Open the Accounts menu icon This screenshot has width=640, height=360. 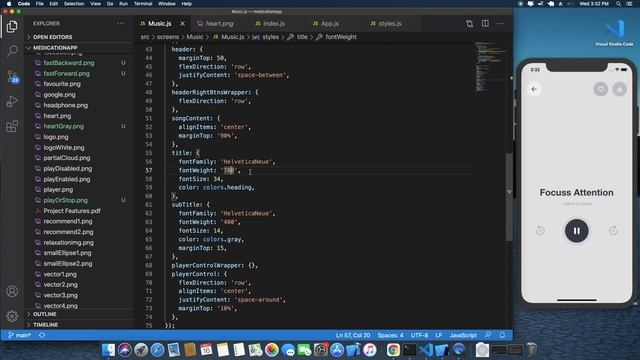12,291
